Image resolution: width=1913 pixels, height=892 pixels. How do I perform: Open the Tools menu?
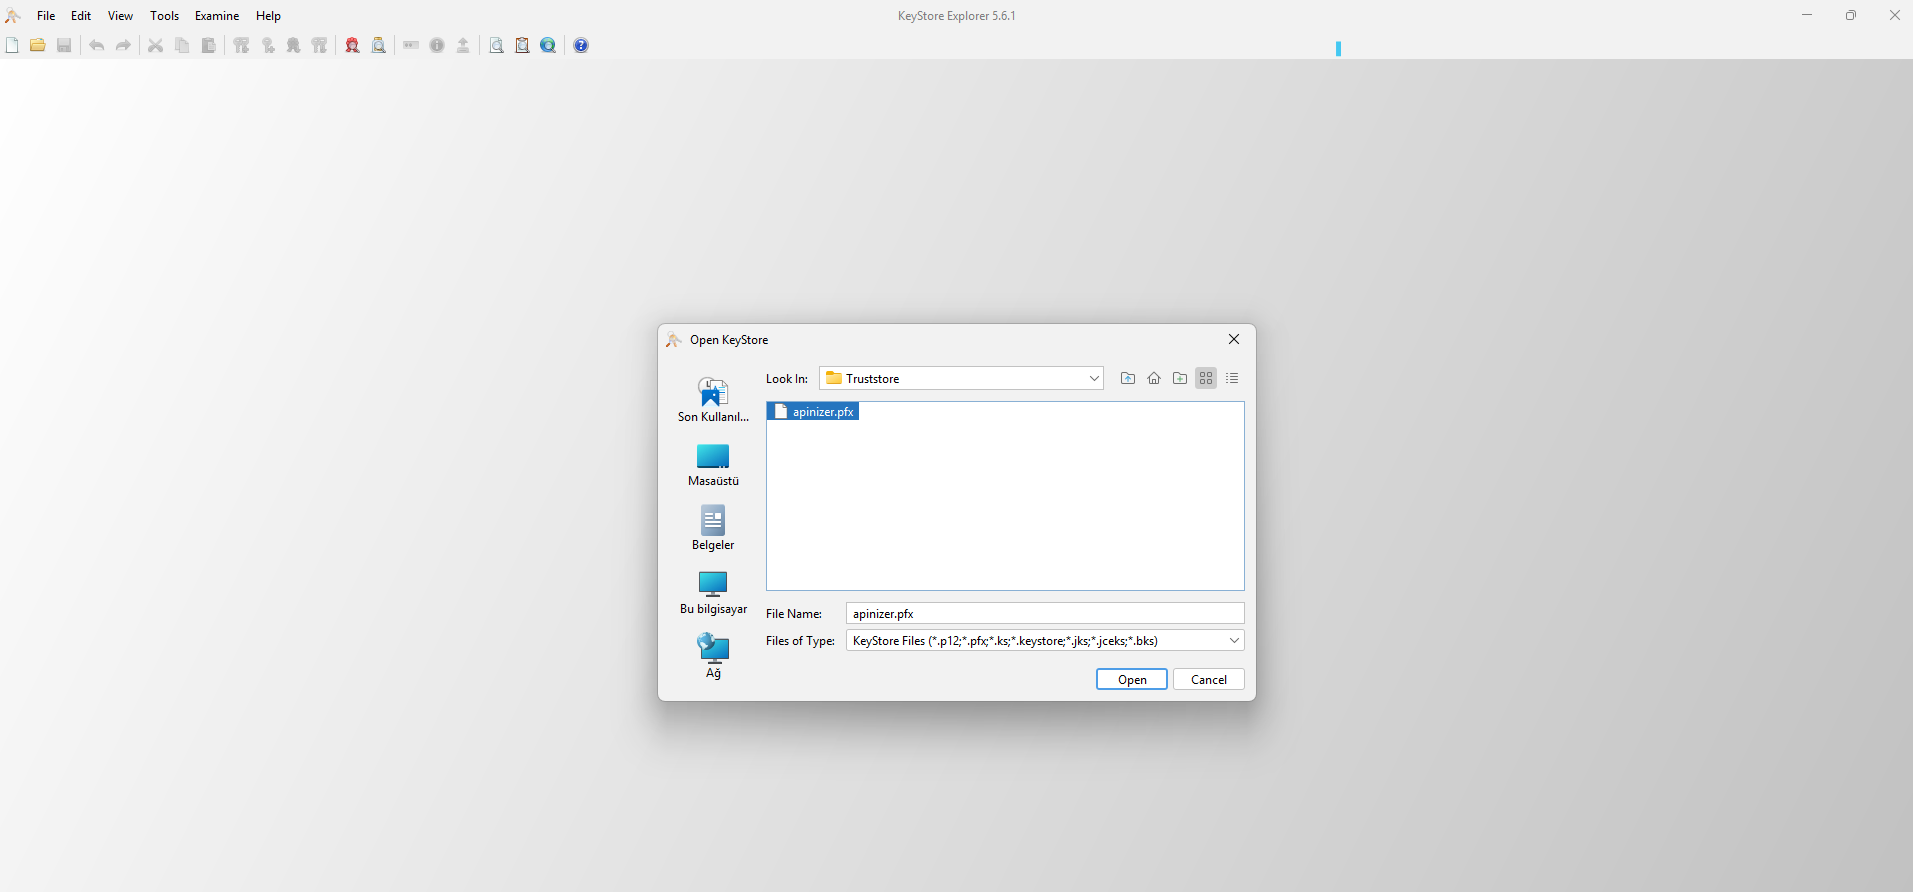pyautogui.click(x=165, y=16)
